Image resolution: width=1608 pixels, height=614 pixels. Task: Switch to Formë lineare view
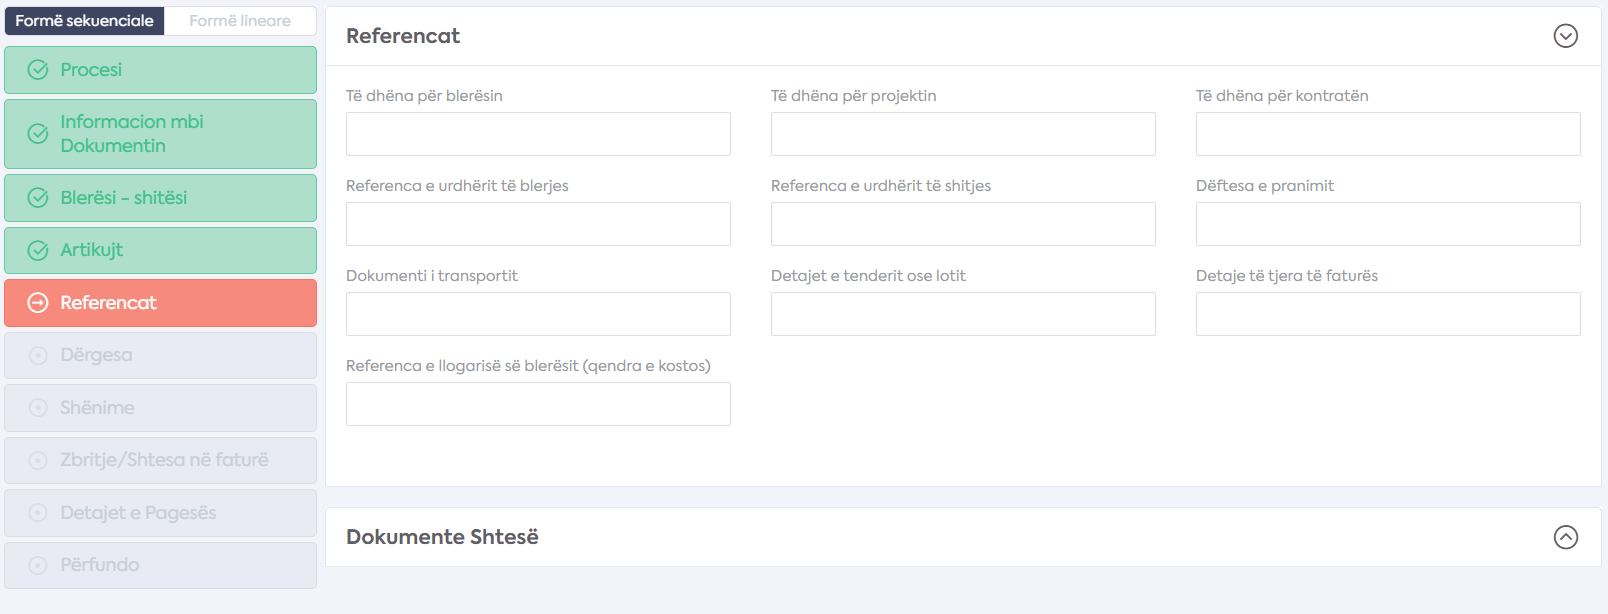[240, 21]
